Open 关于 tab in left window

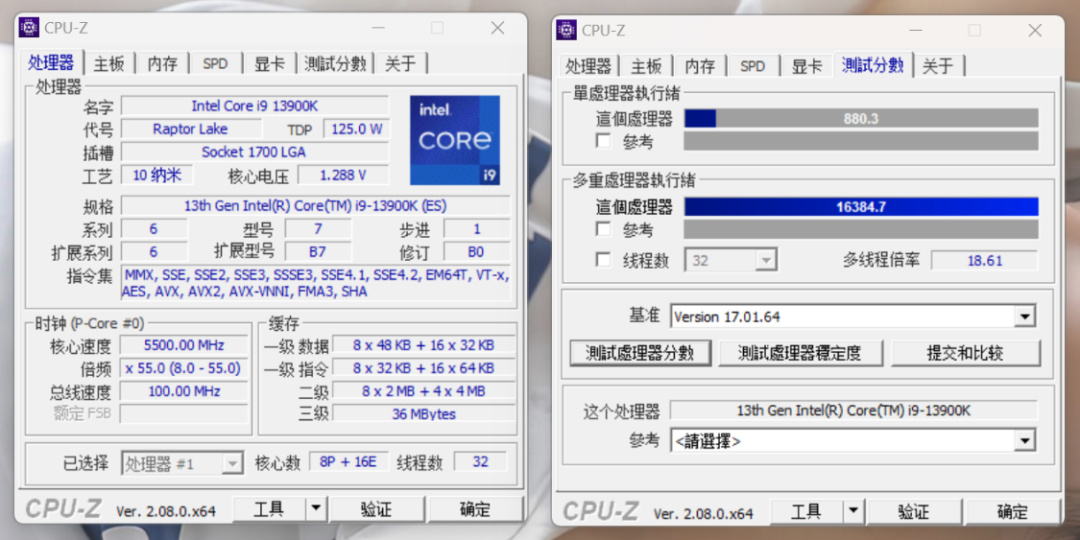coord(401,64)
